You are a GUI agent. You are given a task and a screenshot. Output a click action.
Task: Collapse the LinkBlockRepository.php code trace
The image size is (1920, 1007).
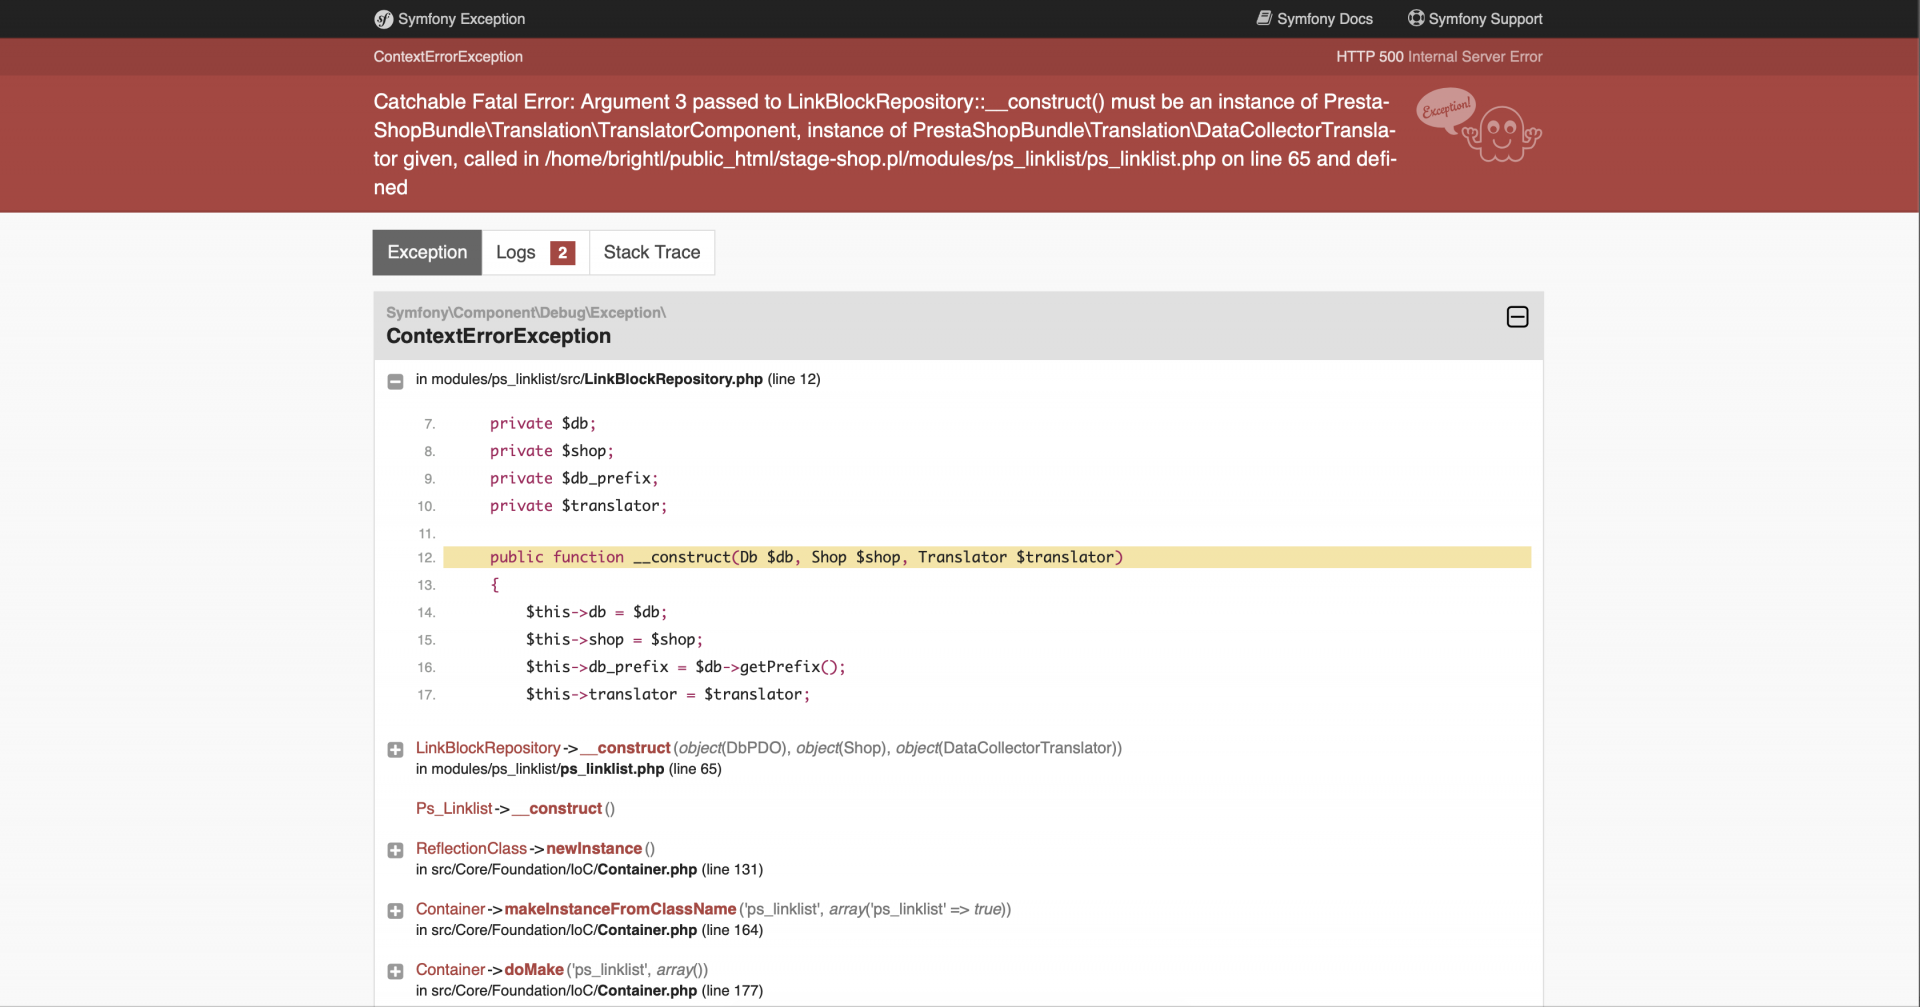[395, 381]
